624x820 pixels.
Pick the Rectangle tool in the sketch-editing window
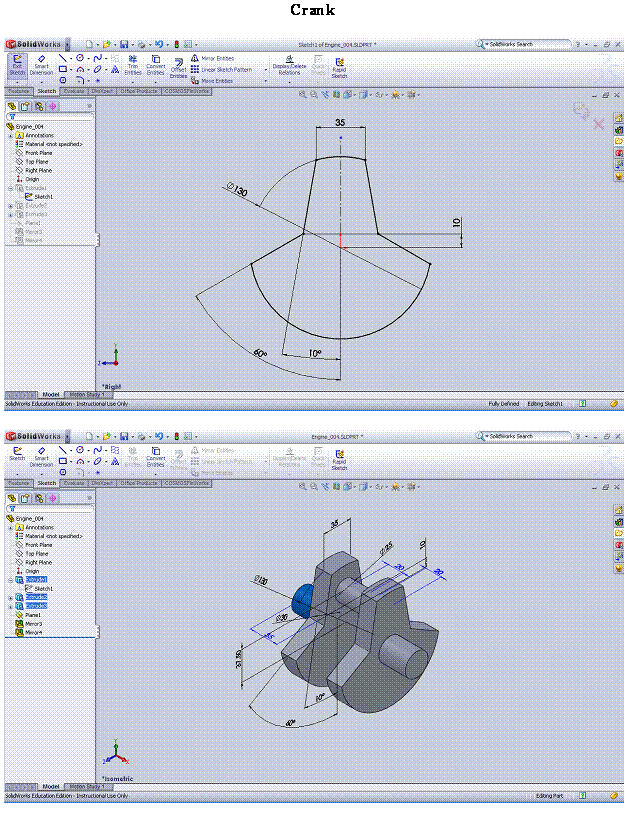tap(62, 69)
